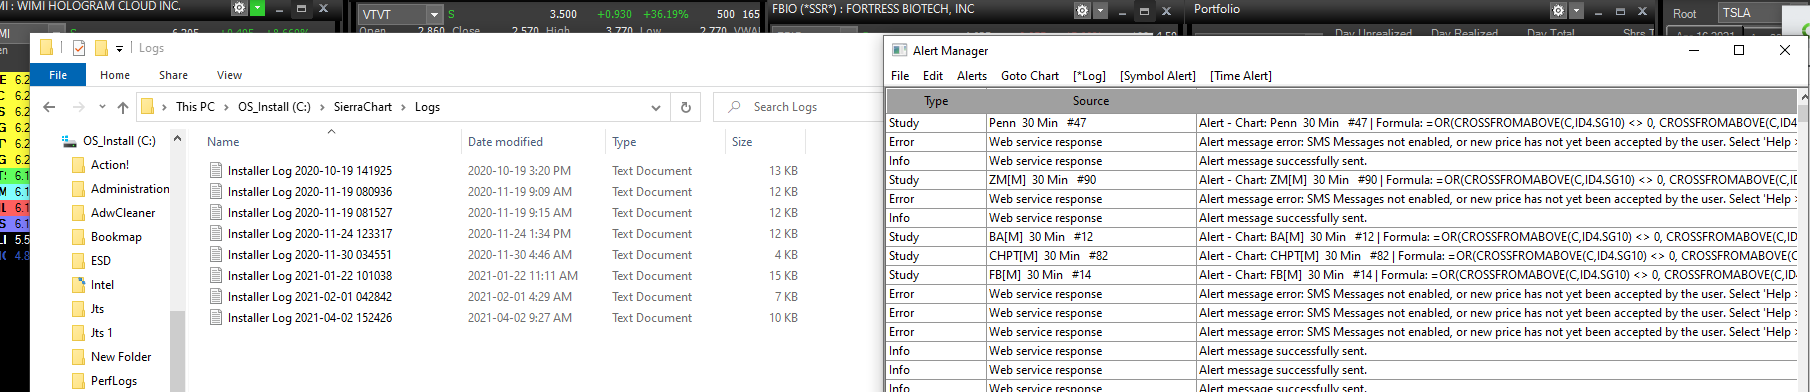Select New Folder in navigation tree
Image resolution: width=1810 pixels, height=392 pixels.
click(111, 357)
